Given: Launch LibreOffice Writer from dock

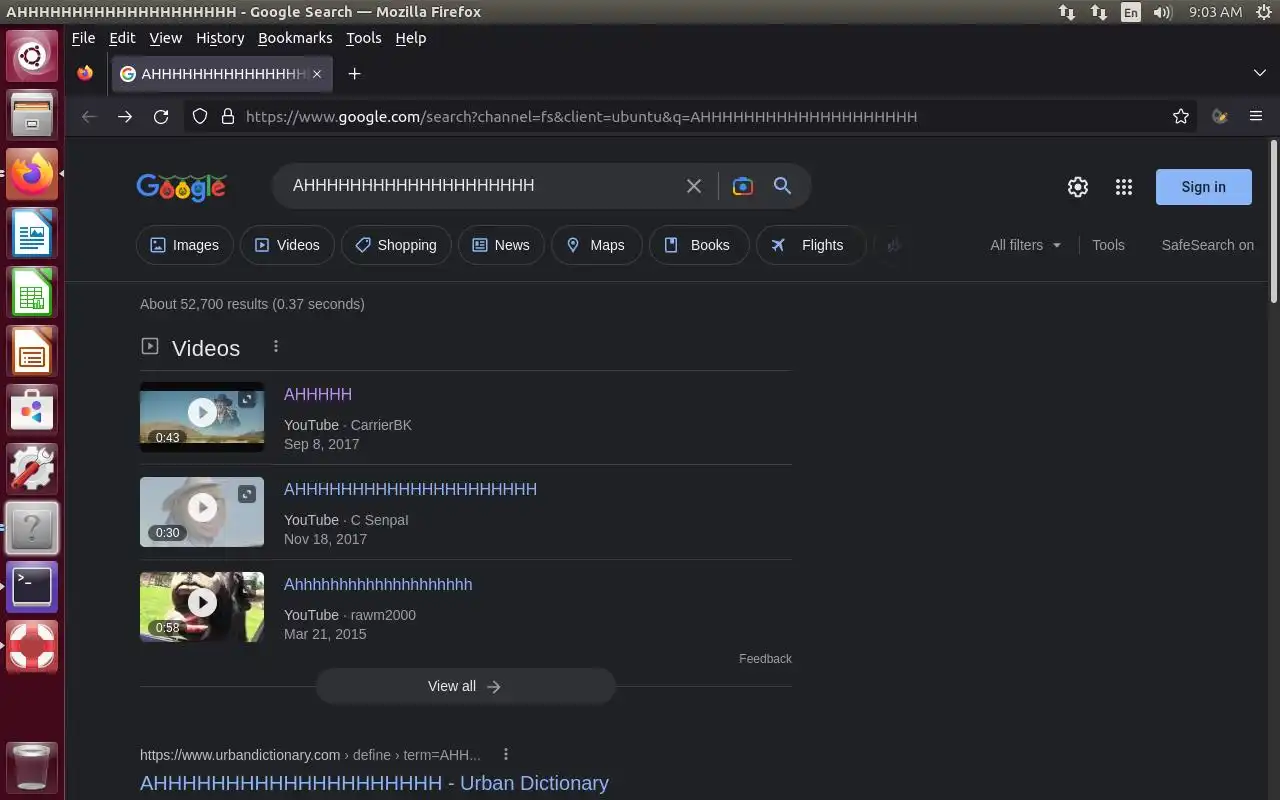Looking at the screenshot, I should pyautogui.click(x=32, y=232).
